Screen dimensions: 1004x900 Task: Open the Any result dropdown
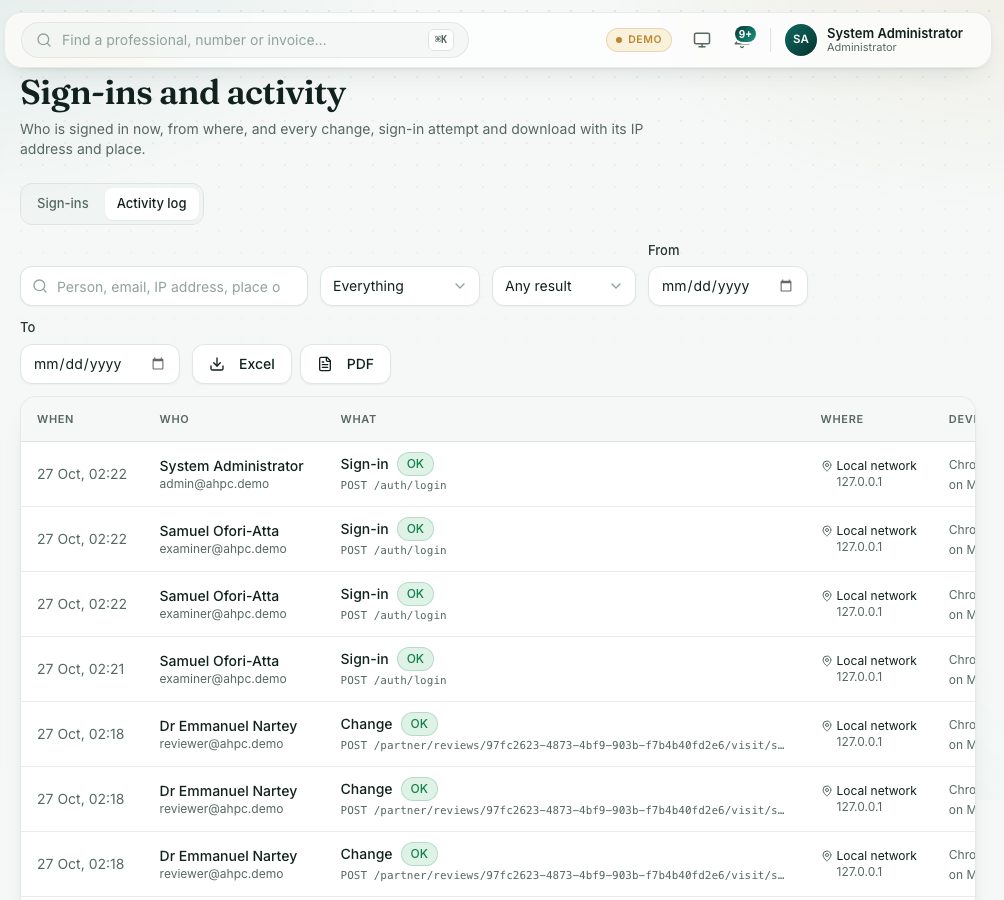(x=563, y=286)
